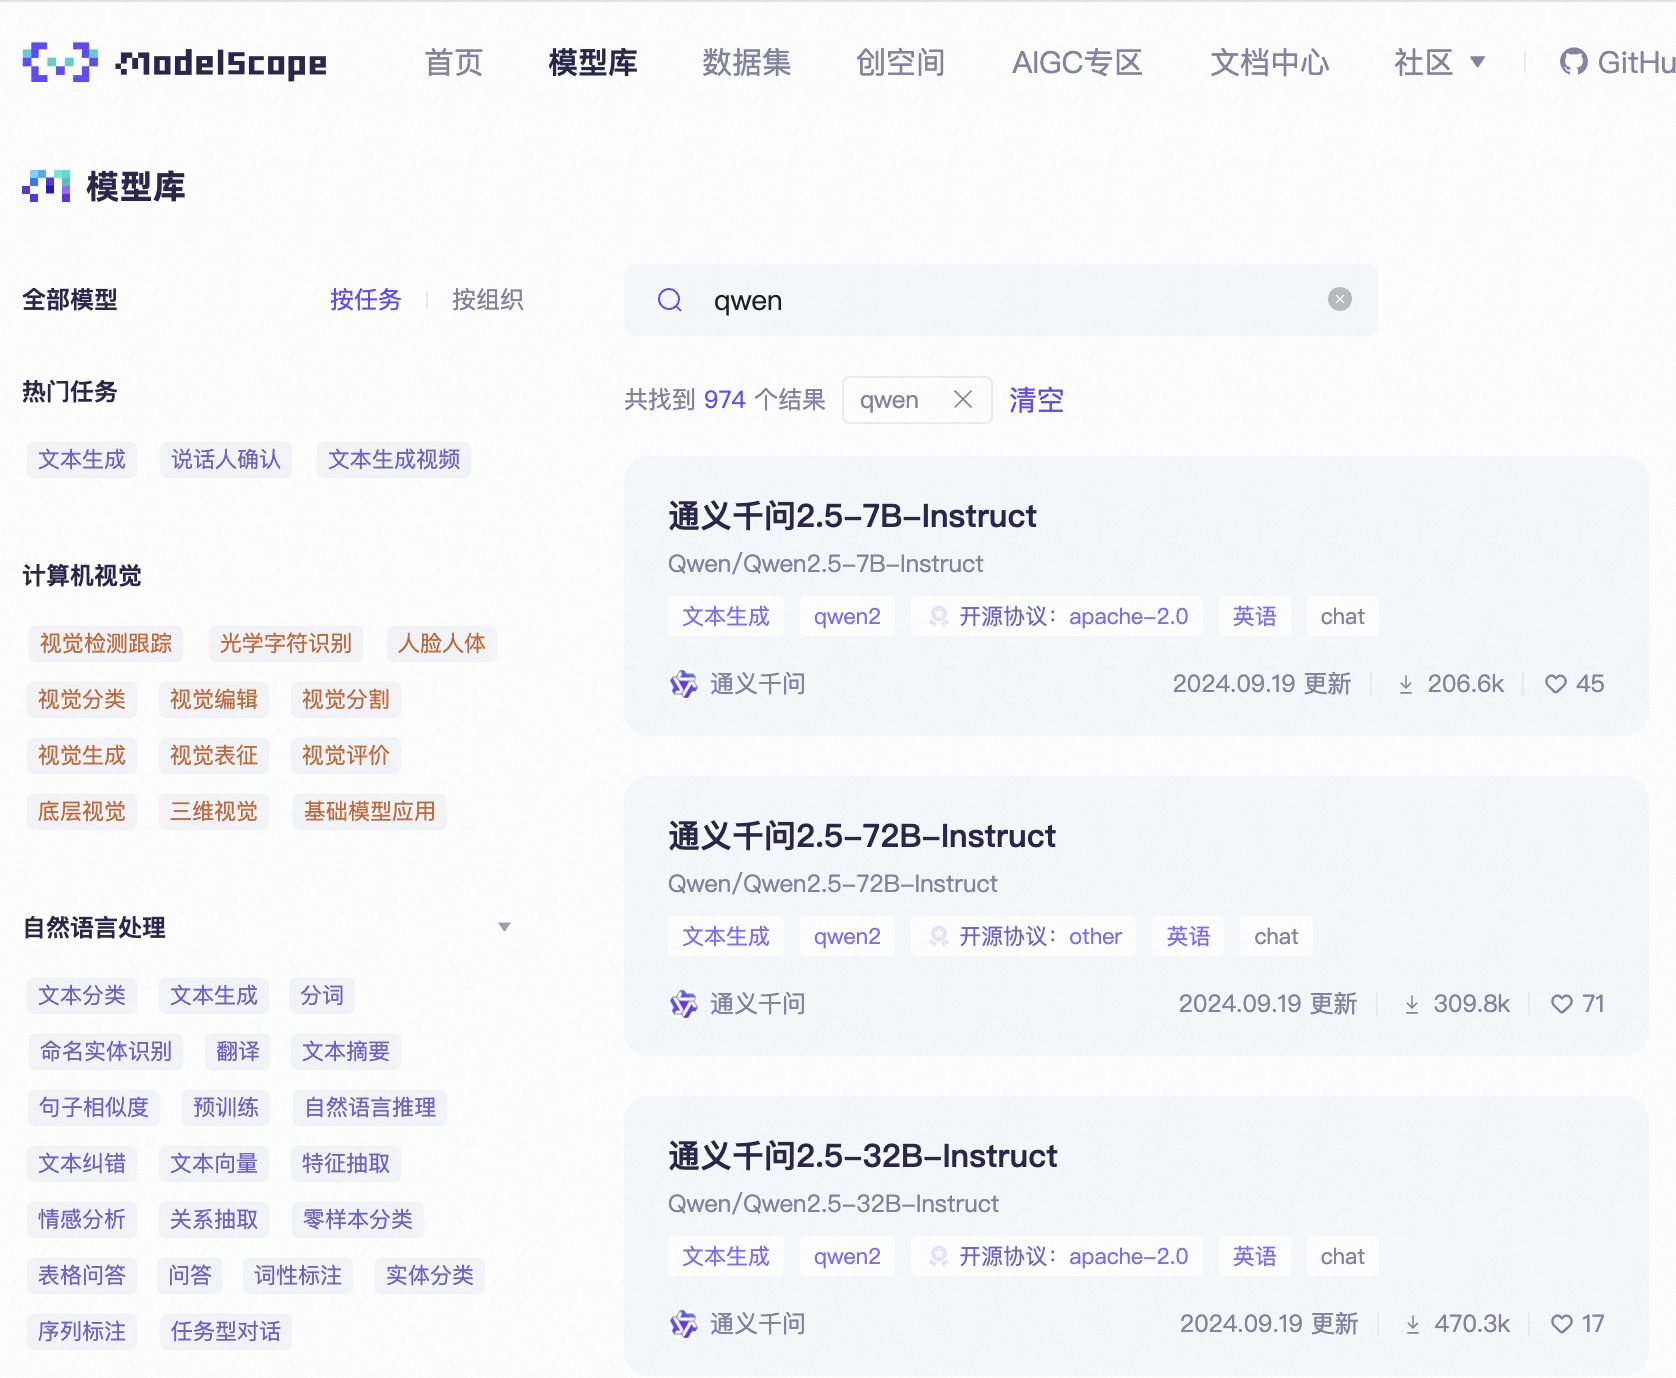This screenshot has height=1378, width=1676.
Task: Click heart icon on Qwen2.5-32B-Instruct card
Action: tap(1561, 1324)
